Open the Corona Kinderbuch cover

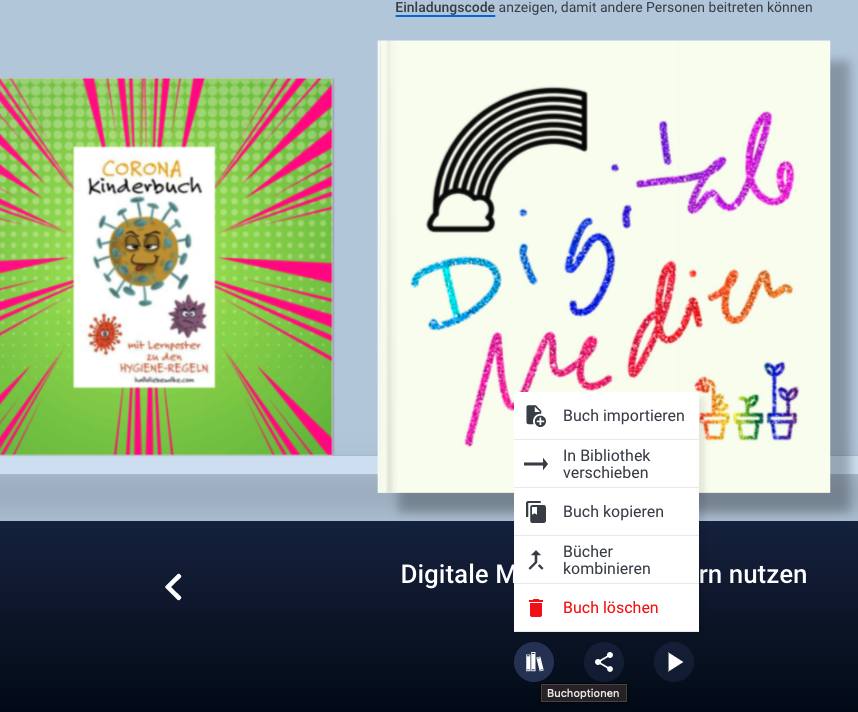pos(166,267)
